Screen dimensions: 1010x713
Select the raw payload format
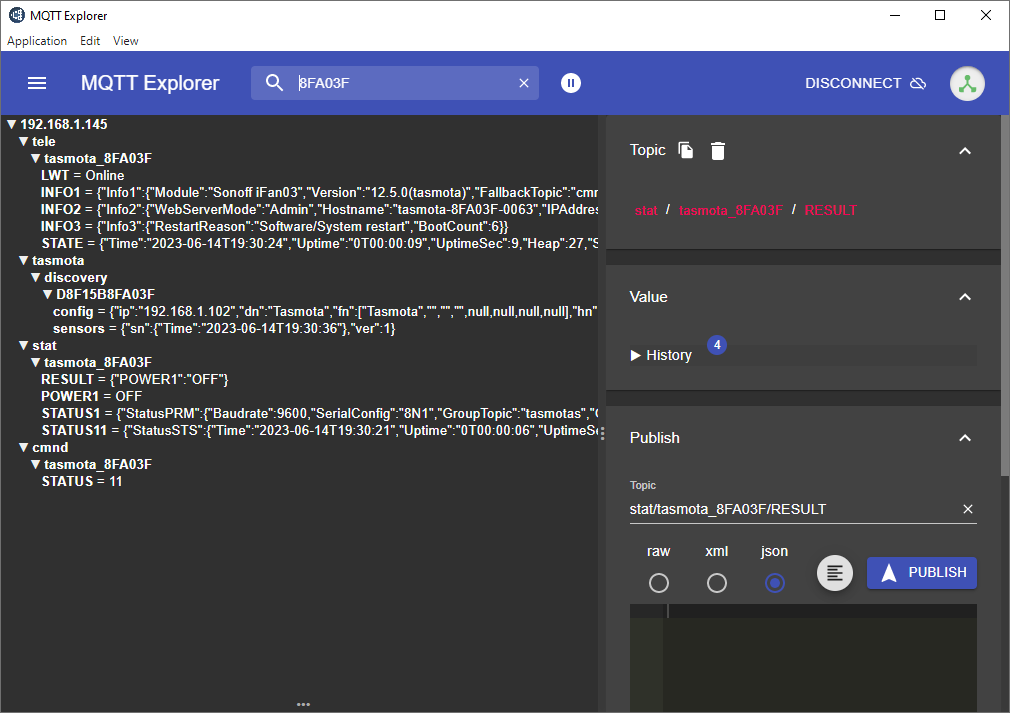click(659, 583)
